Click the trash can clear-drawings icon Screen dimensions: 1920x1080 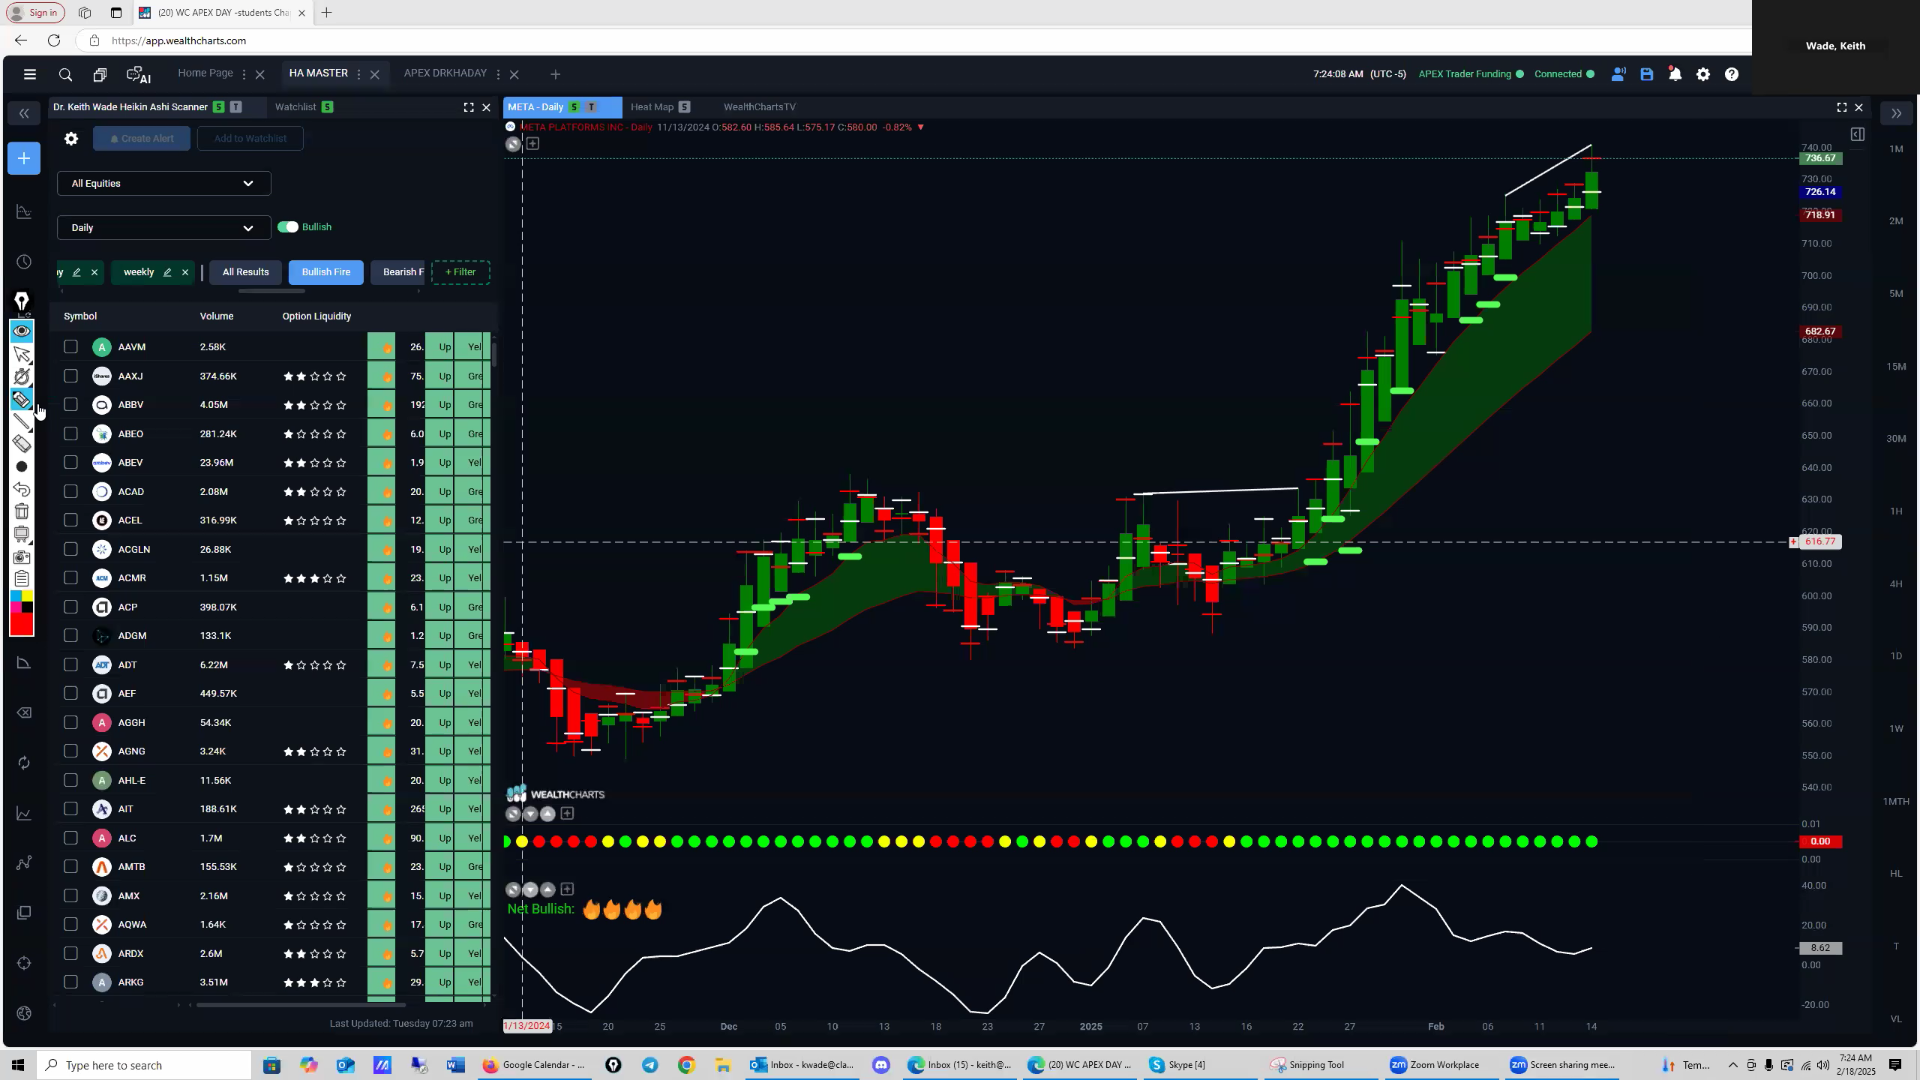pos(21,511)
